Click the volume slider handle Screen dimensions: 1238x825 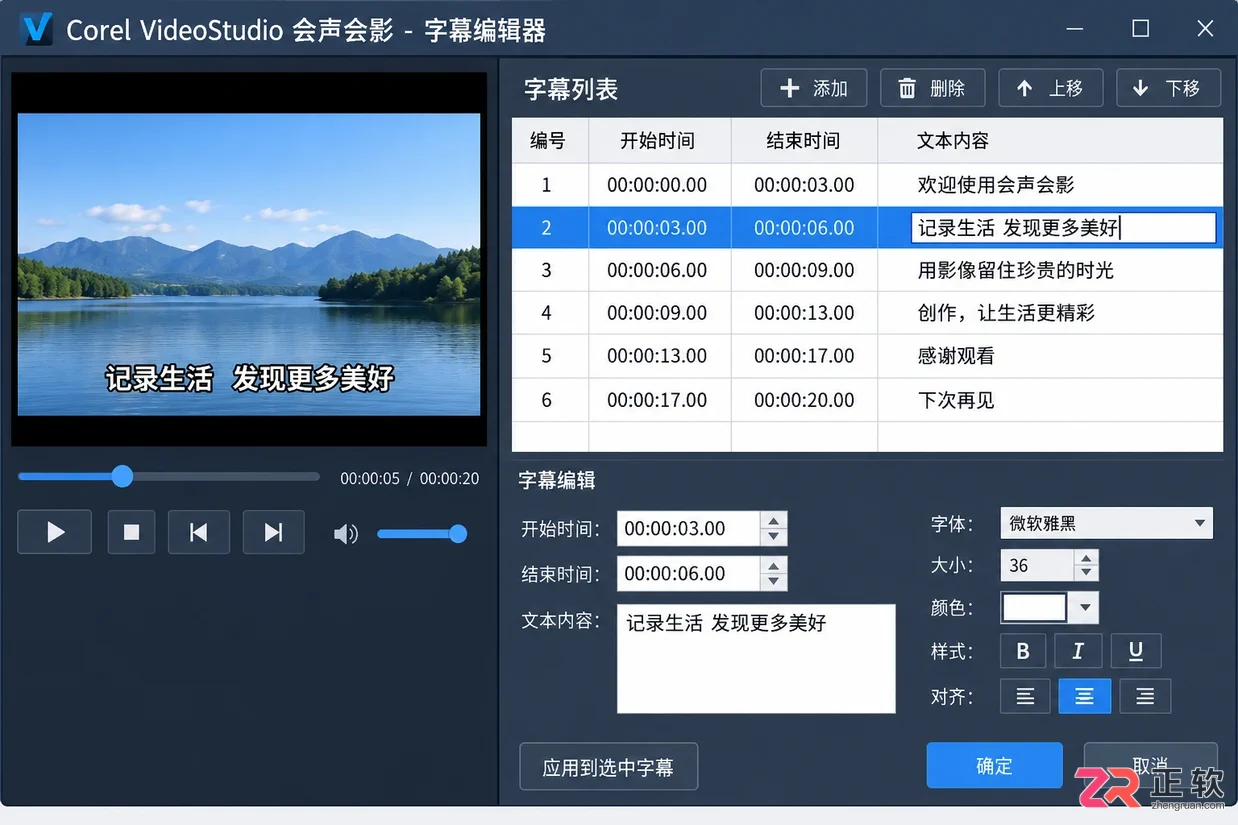(458, 534)
